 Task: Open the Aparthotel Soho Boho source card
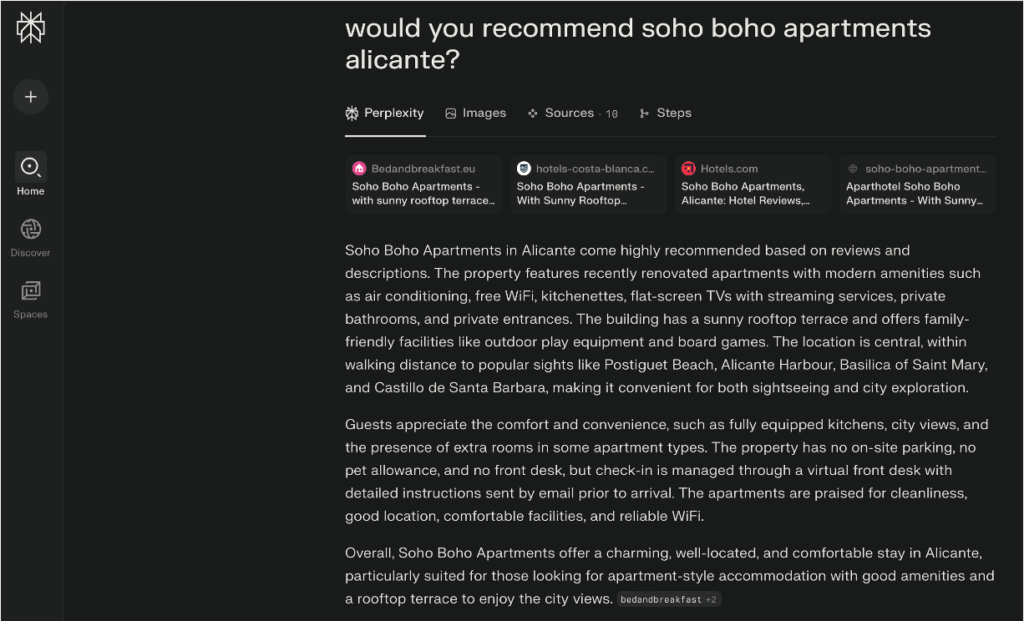click(x=917, y=185)
